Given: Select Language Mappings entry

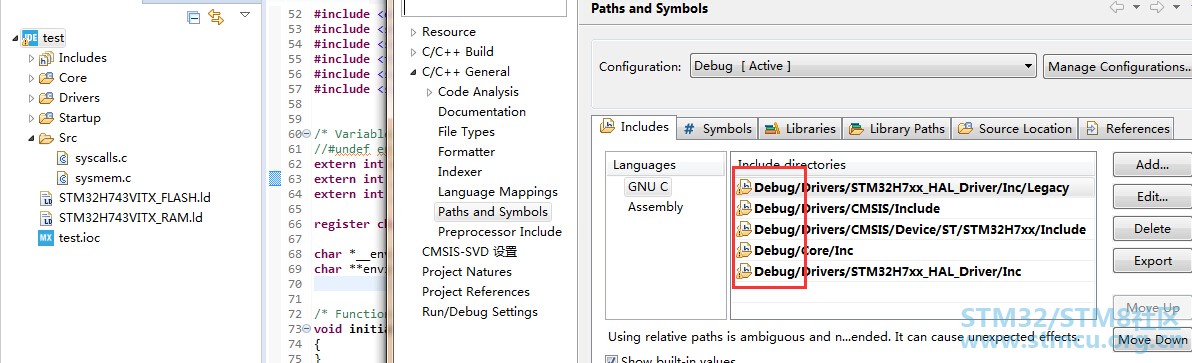Looking at the screenshot, I should [x=497, y=192].
